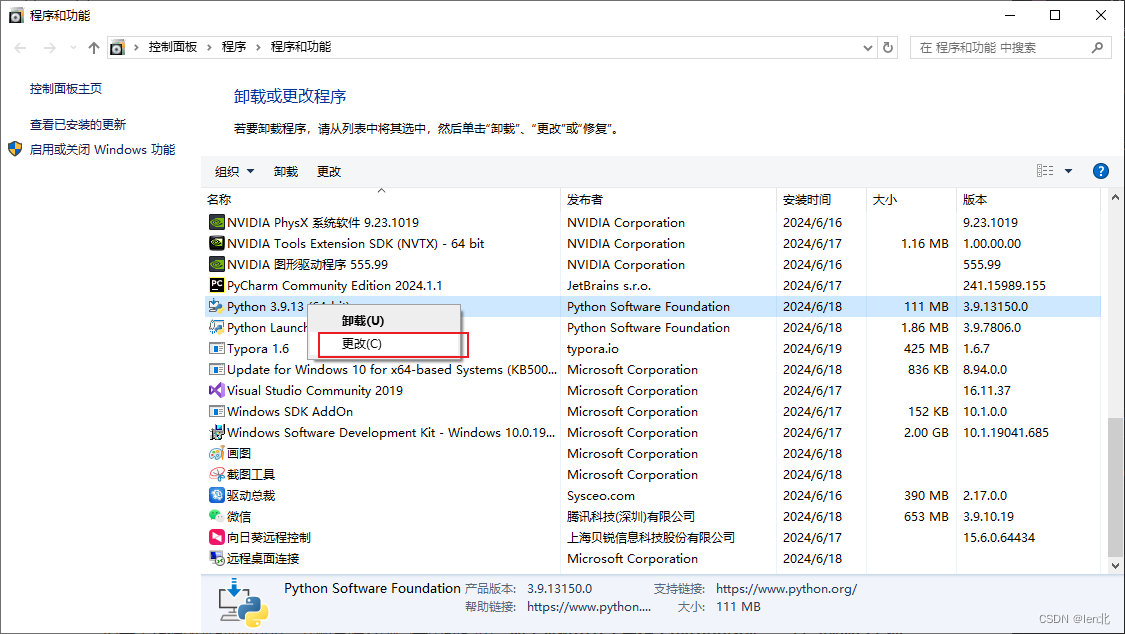Expand the chevron after 控制面板 breadcrumb
Viewport: 1125px width, 634px height.
[x=210, y=47]
